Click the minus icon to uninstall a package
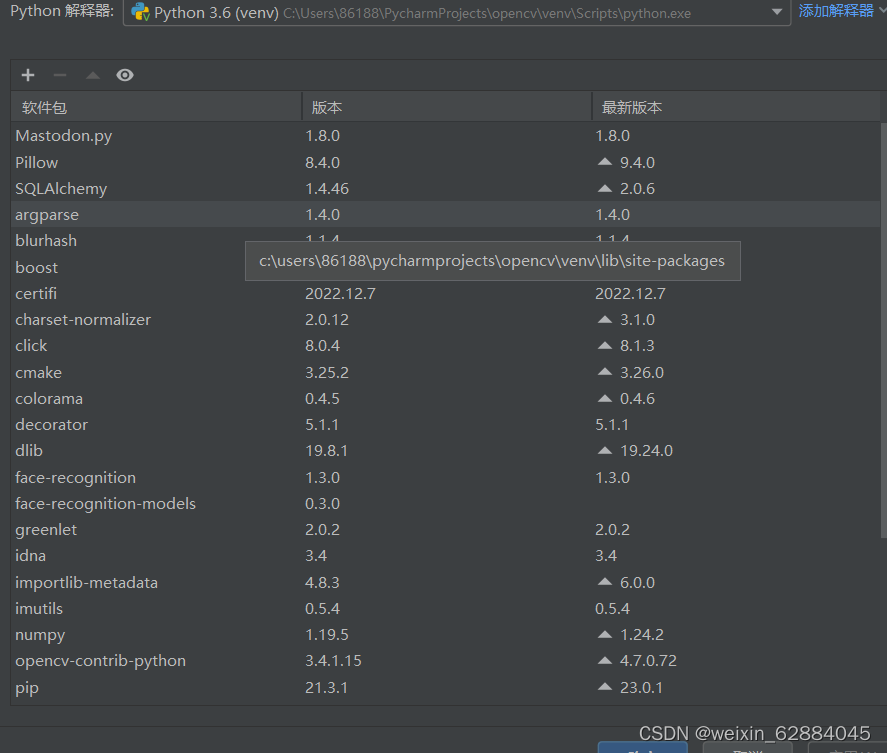The image size is (887, 753). pyautogui.click(x=60, y=75)
